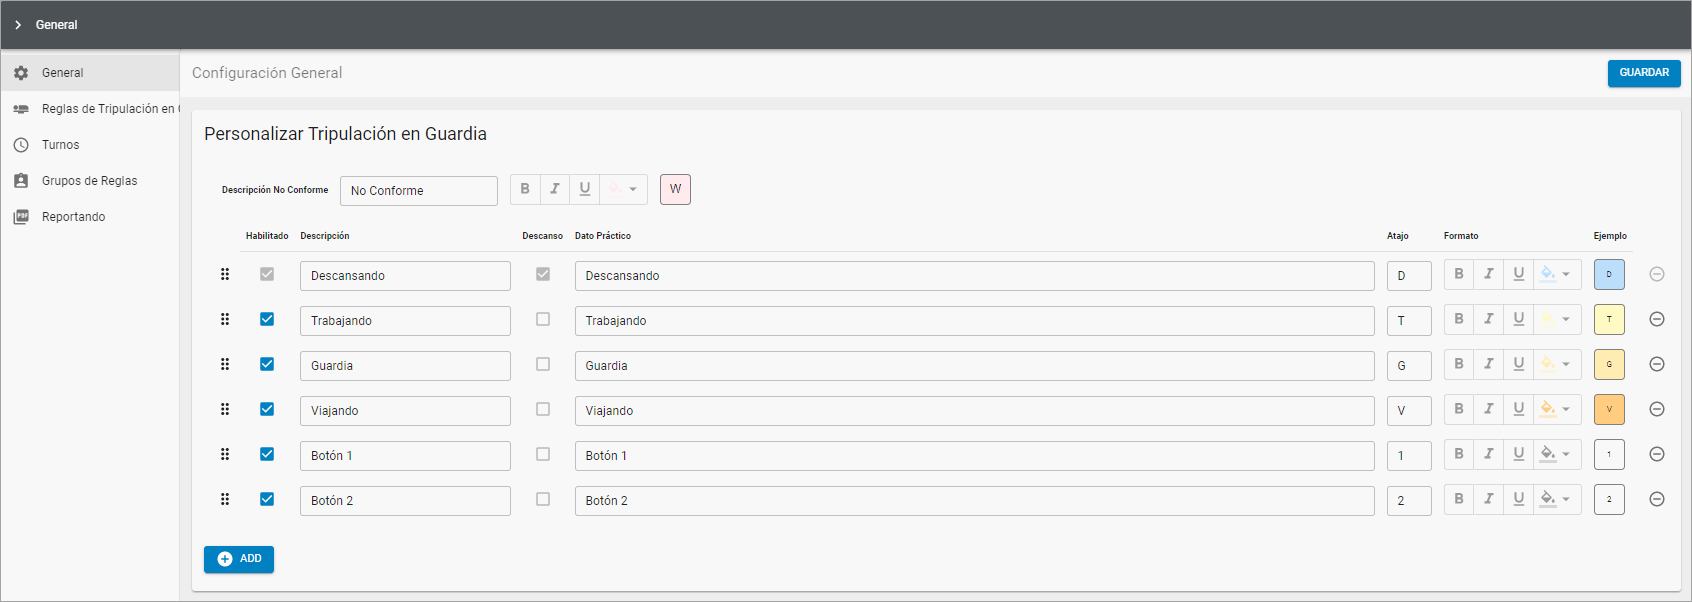Grab the drag handle of Botón 2 row
This screenshot has height=602, width=1692.
coord(225,499)
